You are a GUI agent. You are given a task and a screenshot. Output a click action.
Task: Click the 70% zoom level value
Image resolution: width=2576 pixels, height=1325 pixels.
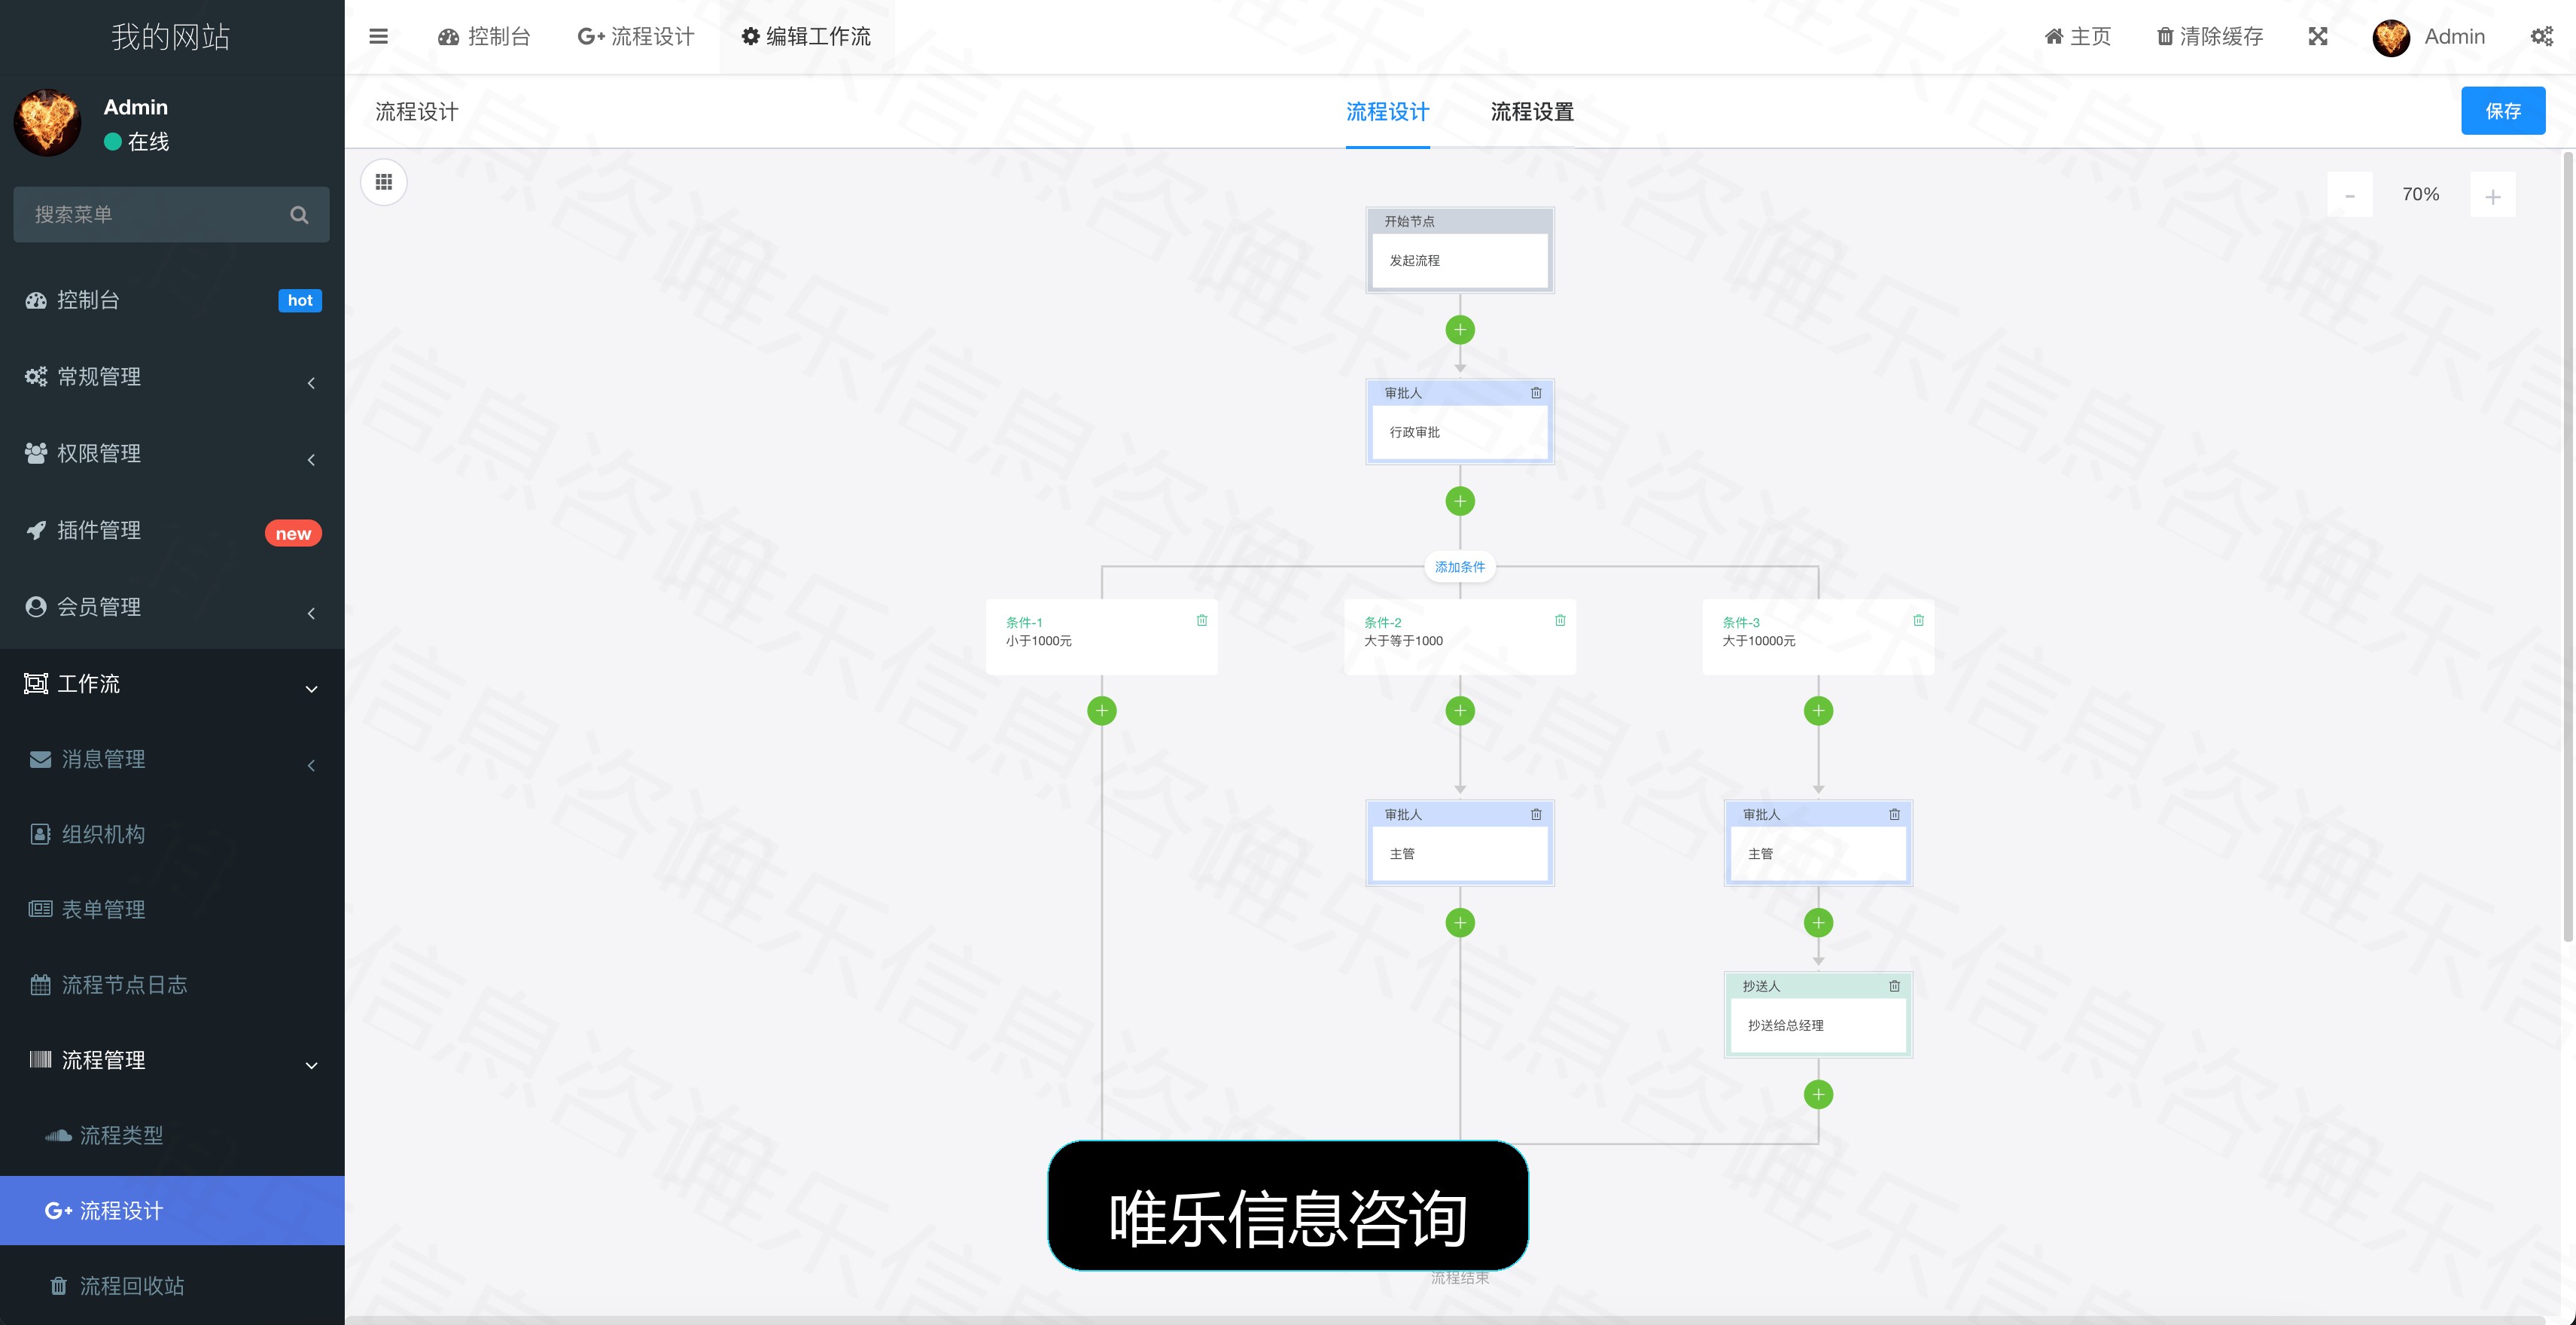pos(2421,194)
